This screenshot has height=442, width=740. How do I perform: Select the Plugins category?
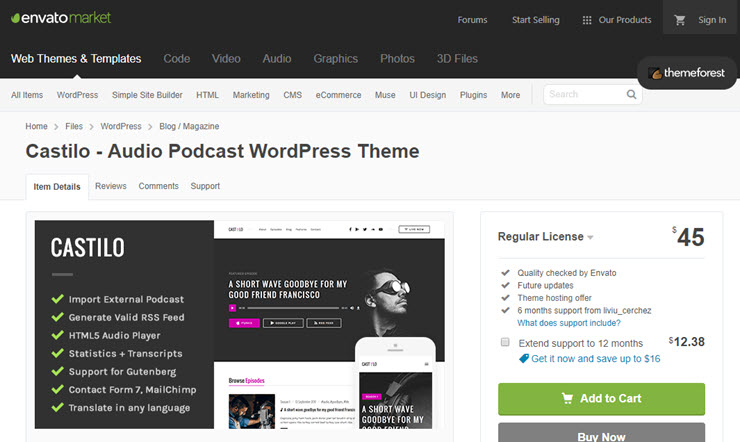(473, 95)
